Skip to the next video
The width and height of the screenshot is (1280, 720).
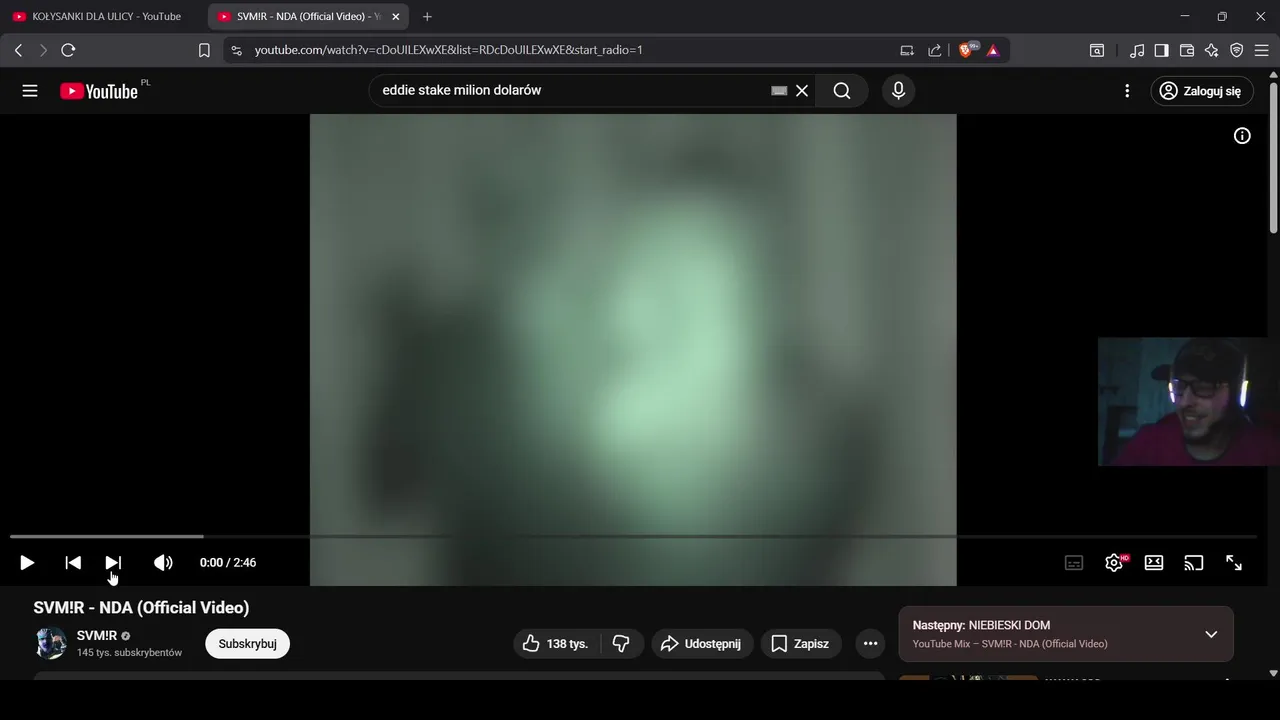click(113, 563)
